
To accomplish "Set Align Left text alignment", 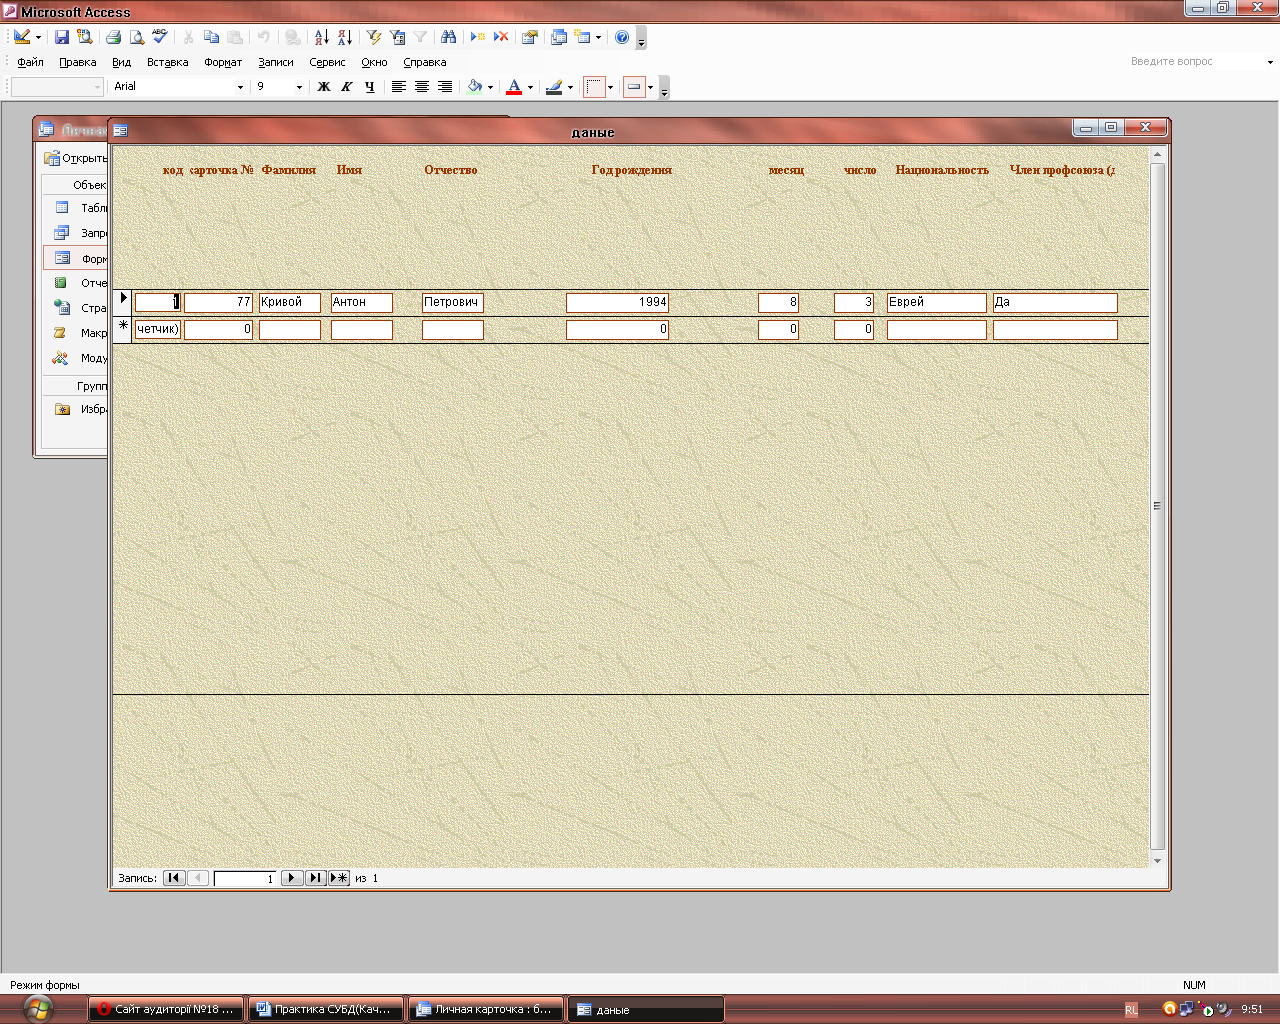I will click(x=398, y=87).
